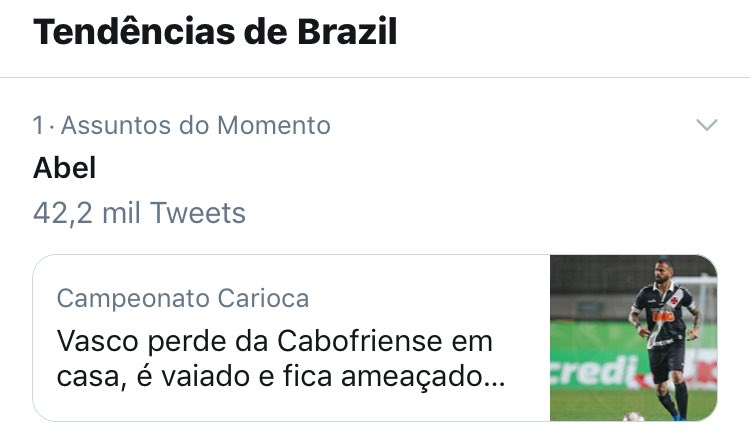Expand the chevron beside the Abel trend
750x445 pixels.
706,125
